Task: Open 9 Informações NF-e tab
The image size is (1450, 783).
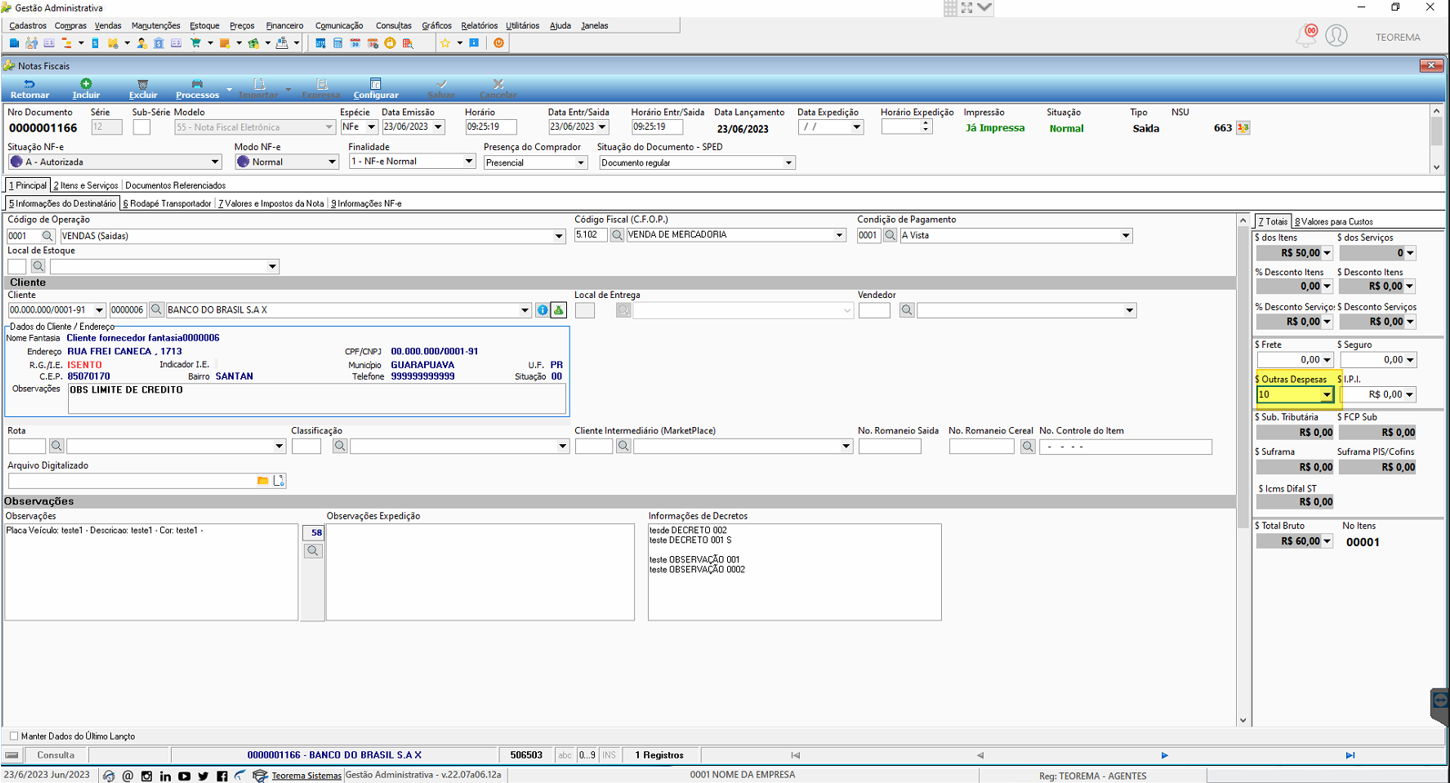Action: pos(366,203)
